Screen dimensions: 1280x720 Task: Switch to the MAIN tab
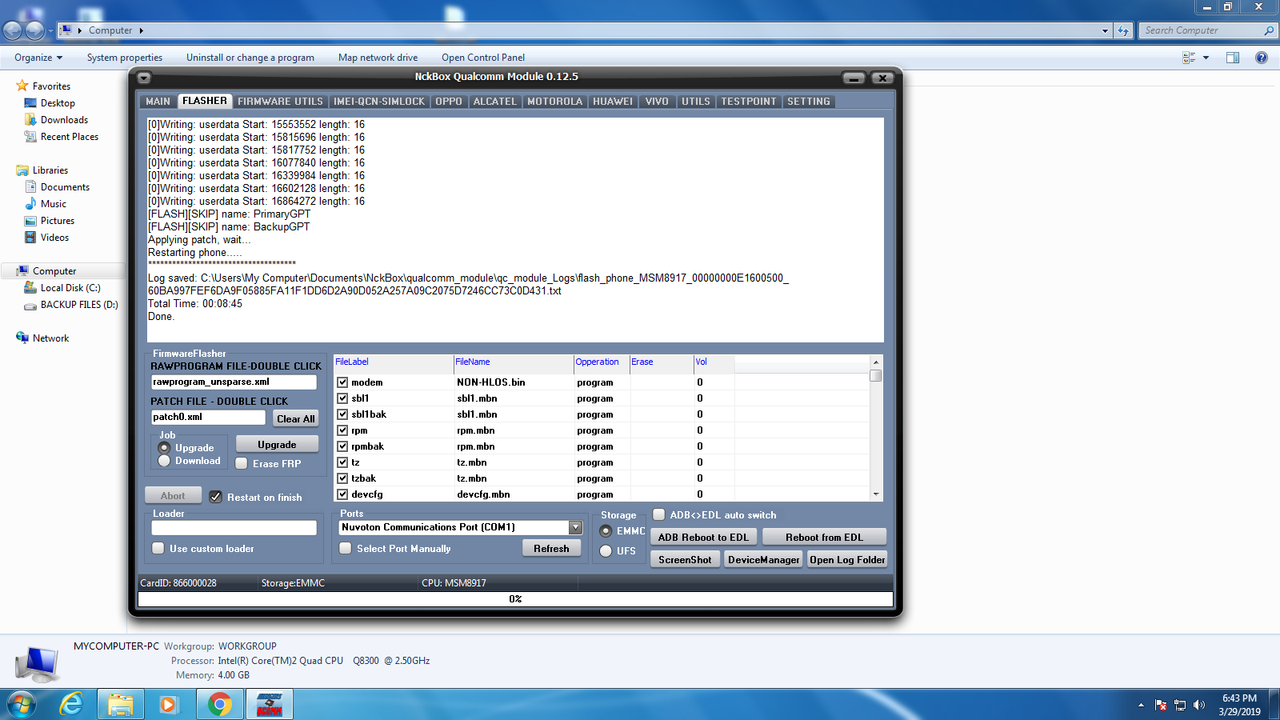click(158, 102)
